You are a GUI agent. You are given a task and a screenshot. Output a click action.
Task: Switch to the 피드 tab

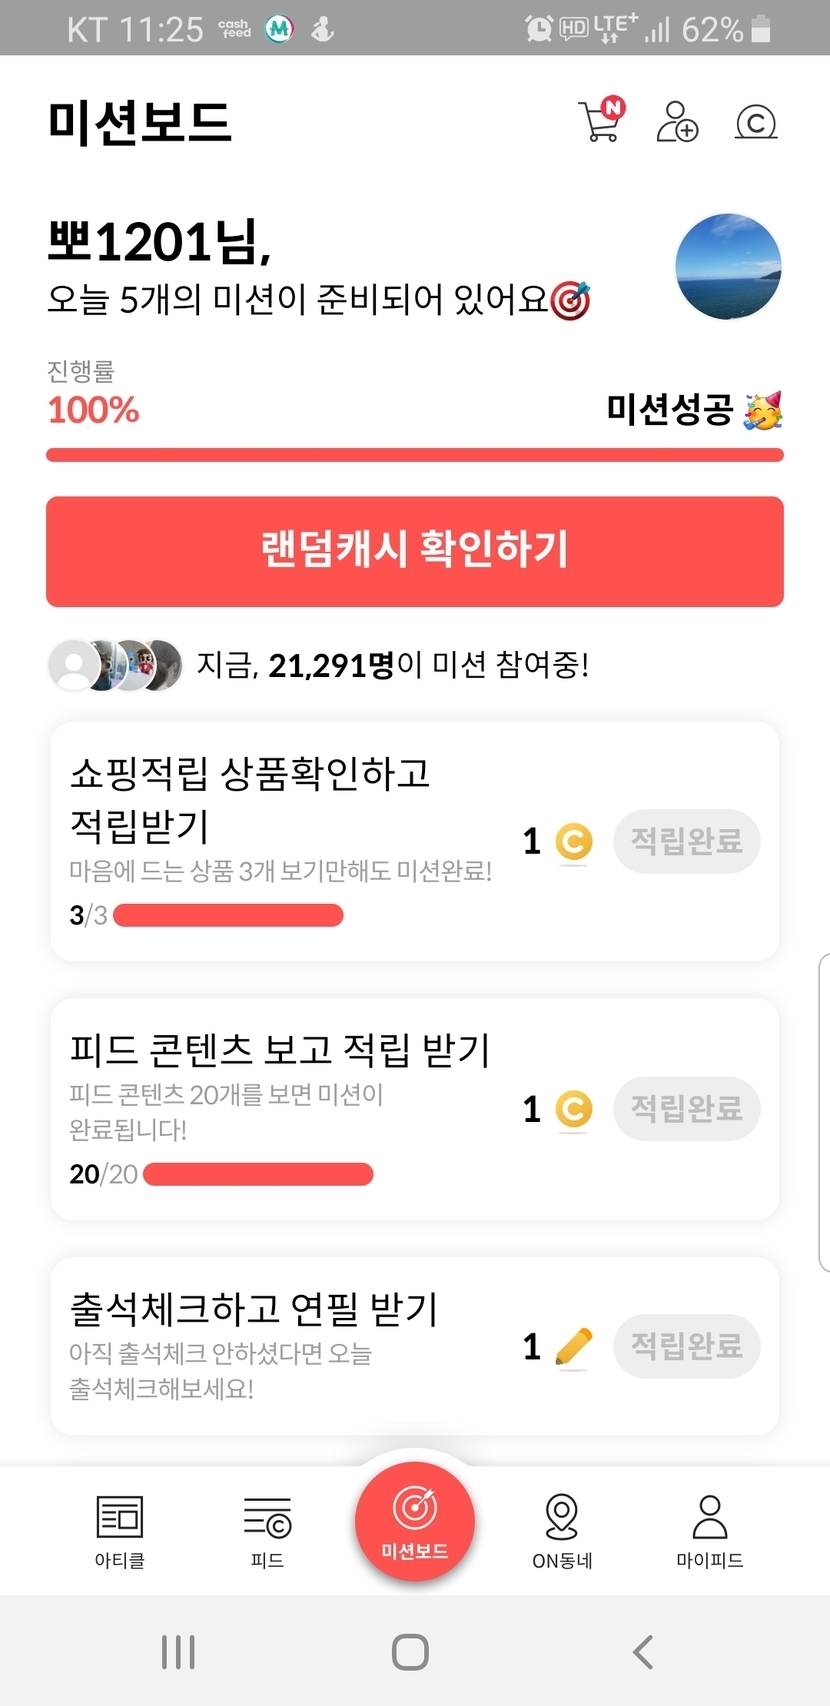click(x=267, y=1531)
